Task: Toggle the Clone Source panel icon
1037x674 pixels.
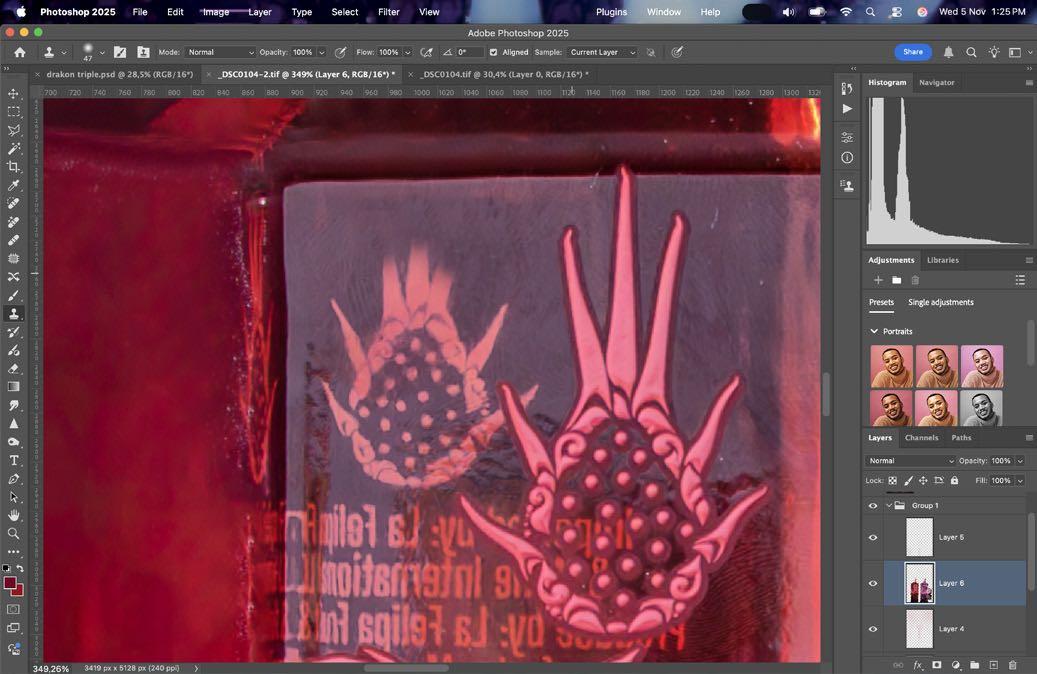Action: pyautogui.click(x=143, y=52)
